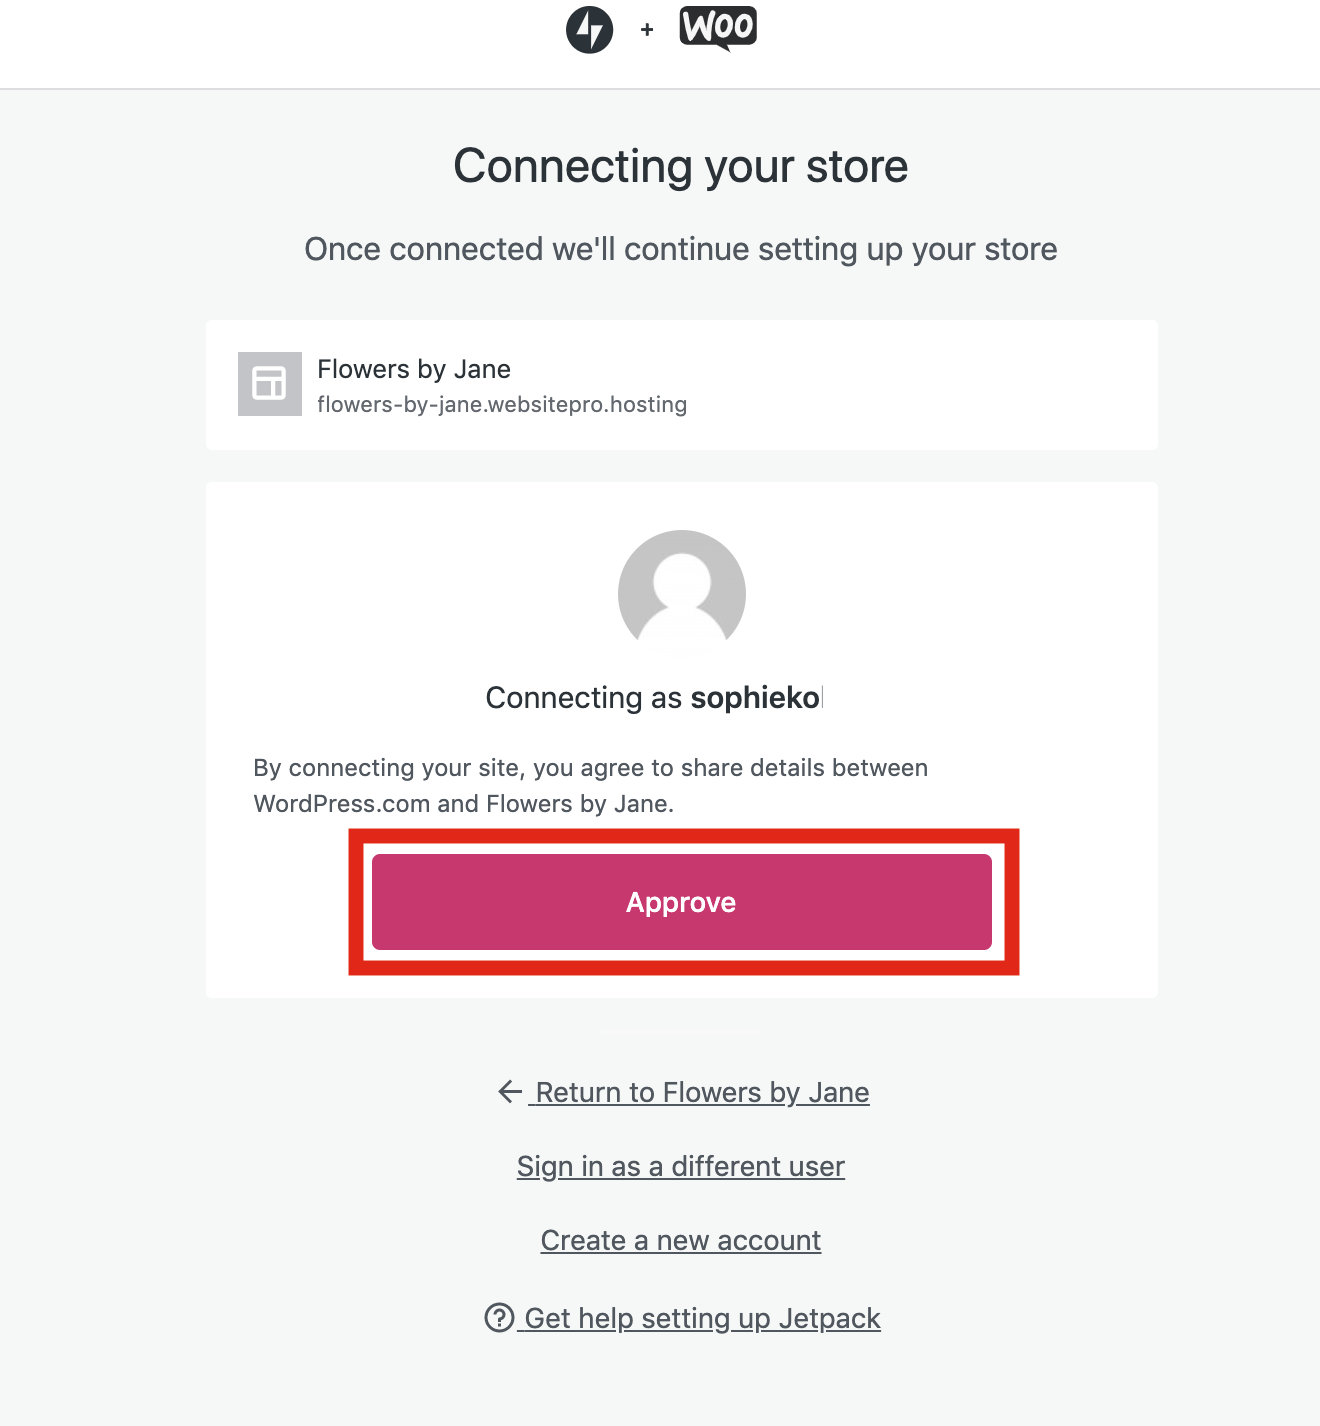This screenshot has width=1320, height=1426.
Task: Select the Flowers by Jane site title
Action: [414, 369]
